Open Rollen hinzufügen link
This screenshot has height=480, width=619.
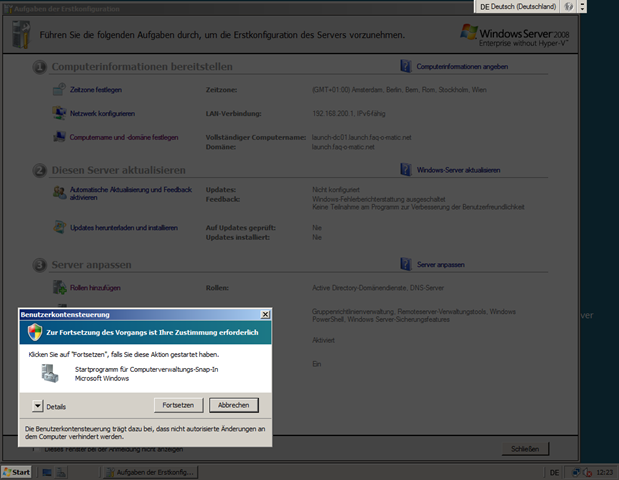95,288
